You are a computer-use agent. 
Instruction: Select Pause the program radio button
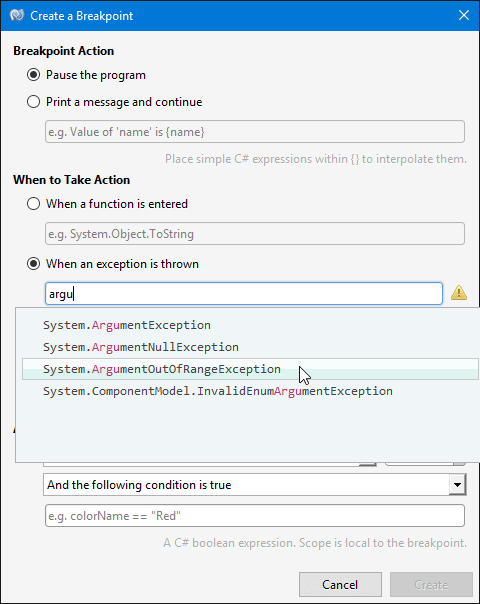(34, 75)
